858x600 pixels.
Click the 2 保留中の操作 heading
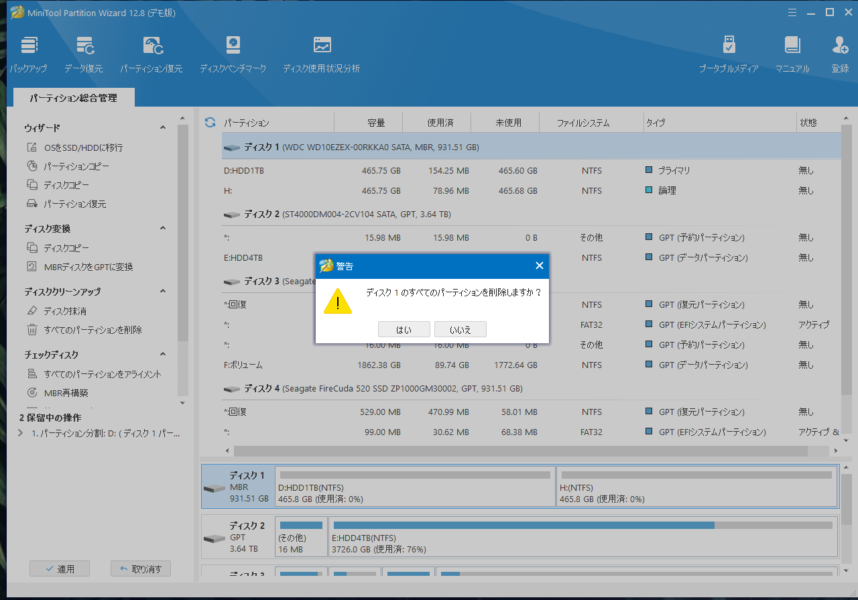click(50, 417)
